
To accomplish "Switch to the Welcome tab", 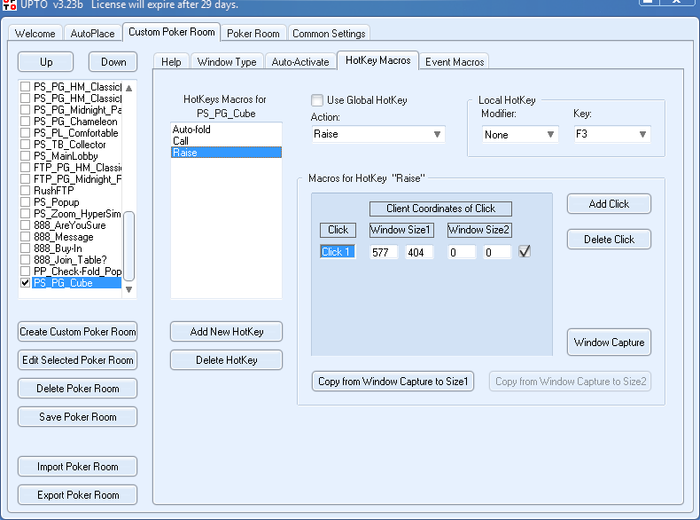I will pos(35,33).
